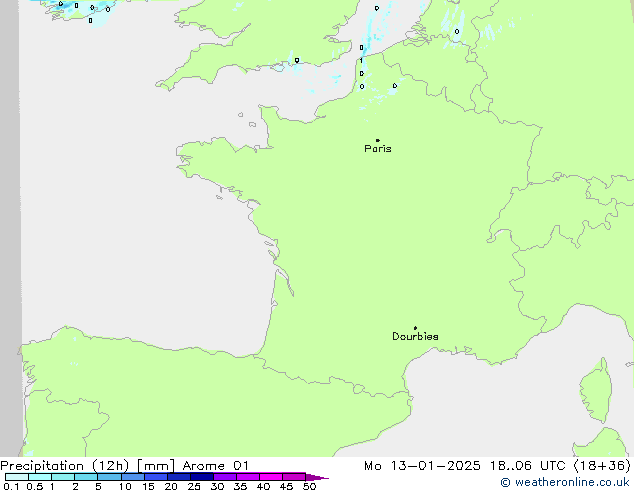Image resolution: width=634 pixels, height=490 pixels.
Task: Click the legend swatch between 2 and 5
Action: coord(86,477)
